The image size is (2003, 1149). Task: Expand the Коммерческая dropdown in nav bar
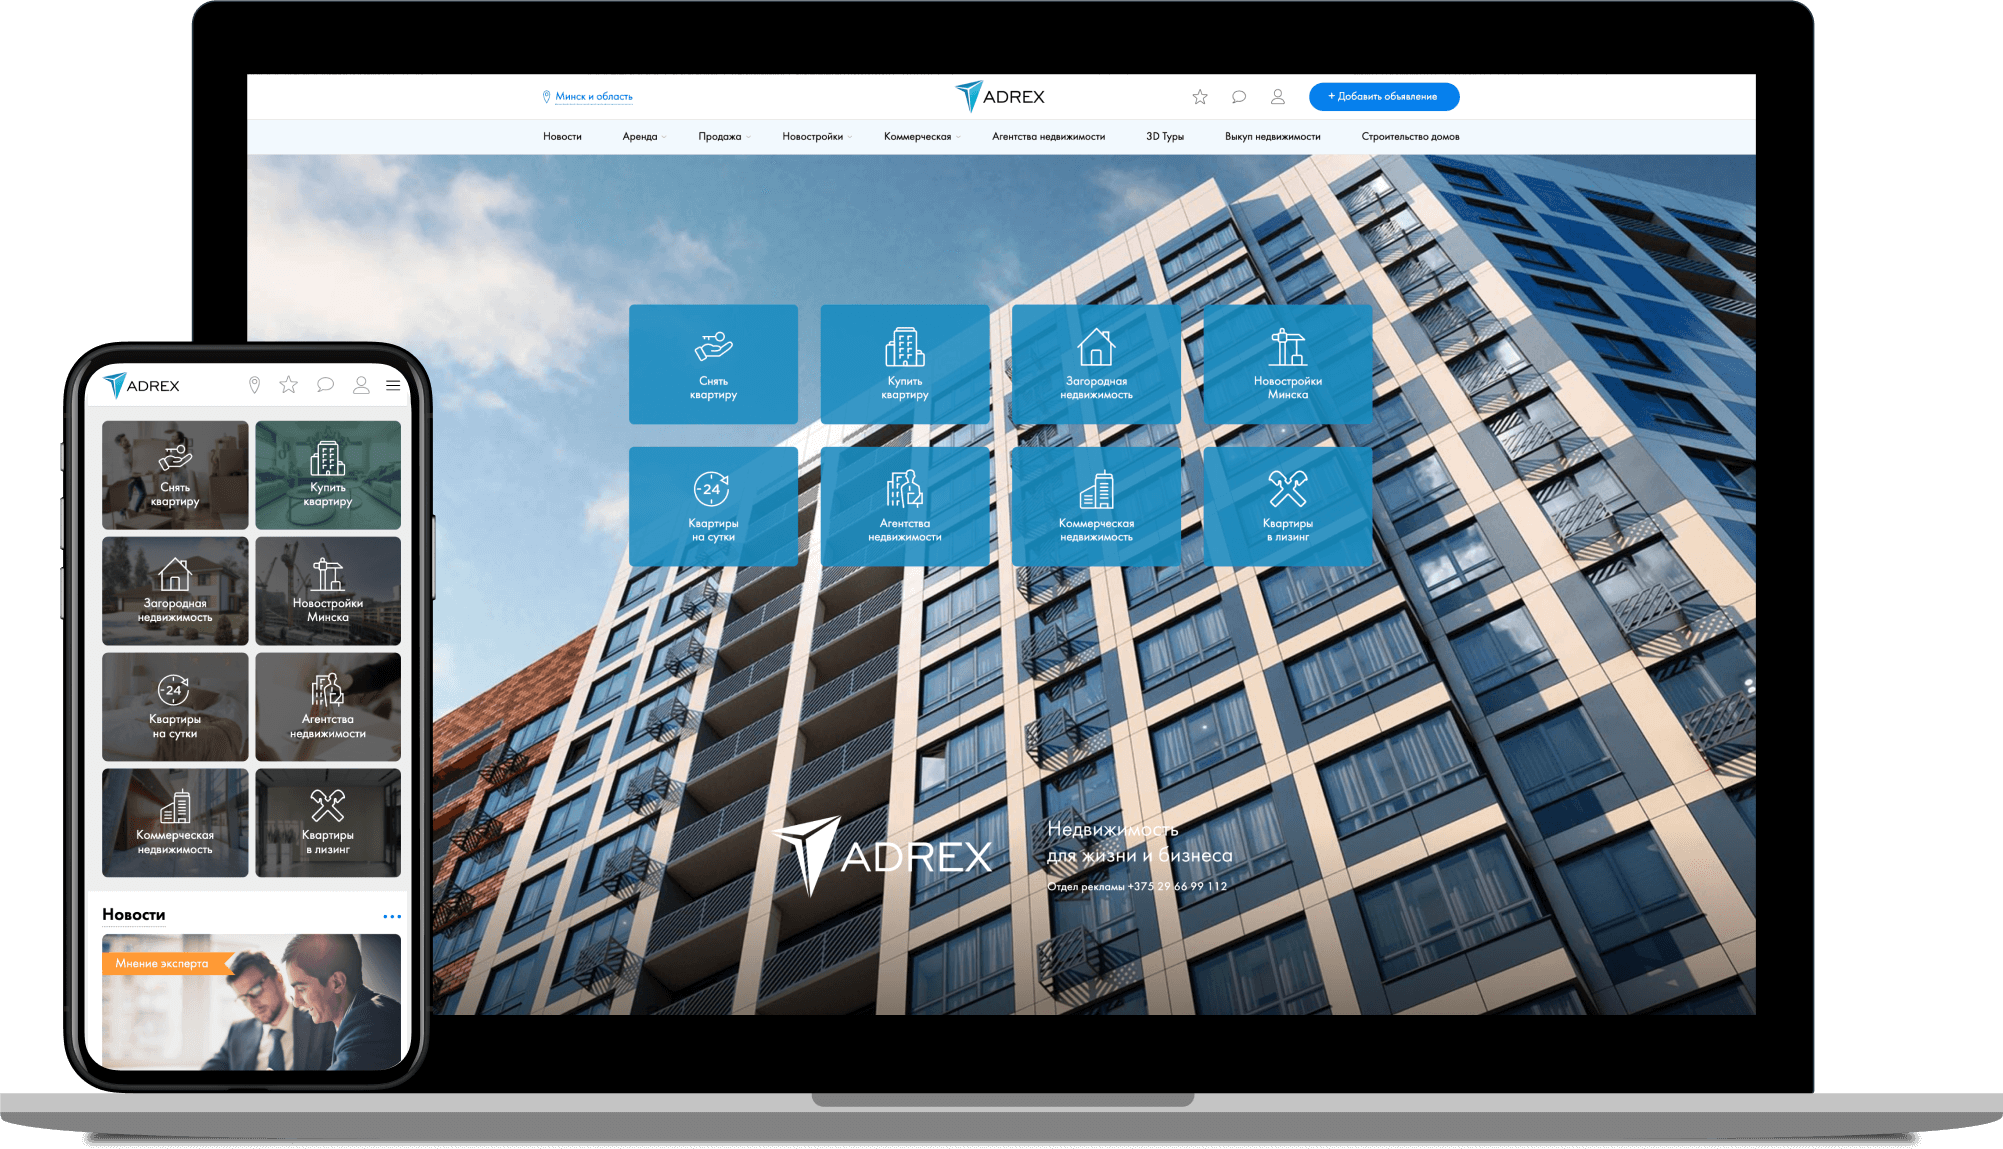(922, 137)
